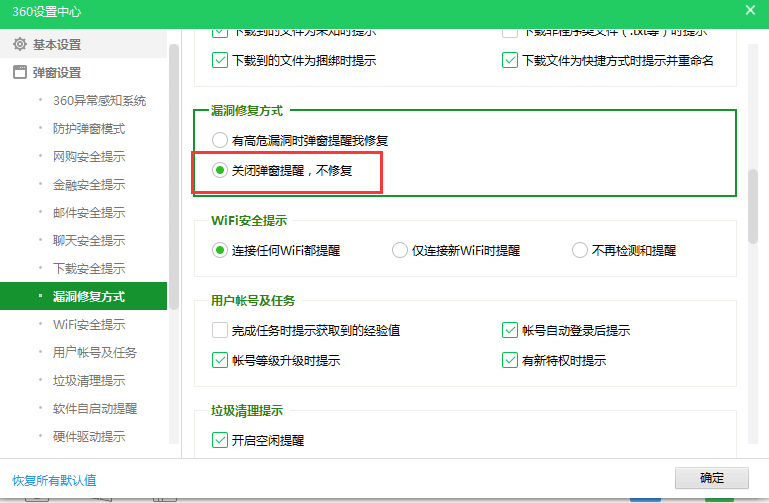Toggle 下载到的文件为捆绑时提示 checkbox
The image size is (769, 503).
[x=220, y=60]
